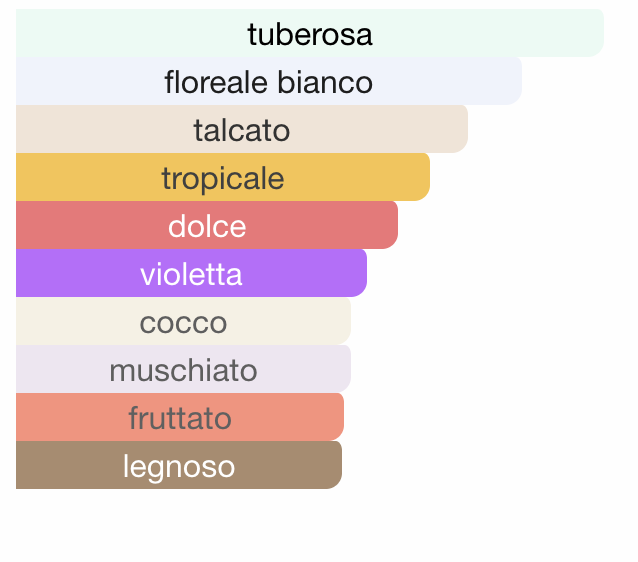Image resolution: width=638 pixels, height=562 pixels.
Task: Click the white 'dolce' text
Action: [x=207, y=226]
